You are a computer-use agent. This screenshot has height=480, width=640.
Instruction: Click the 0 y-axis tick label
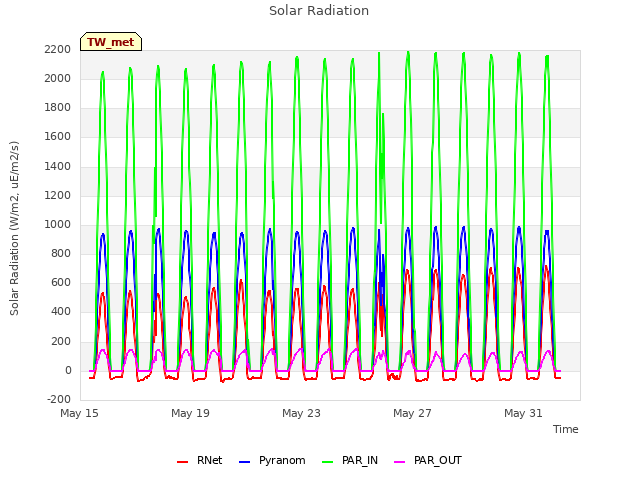point(68,371)
